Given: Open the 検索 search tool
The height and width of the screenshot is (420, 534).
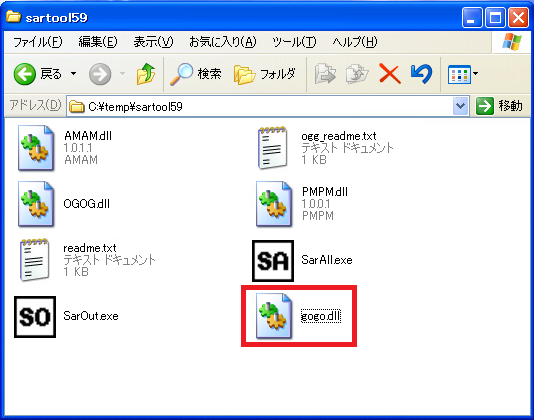Looking at the screenshot, I should [x=196, y=74].
